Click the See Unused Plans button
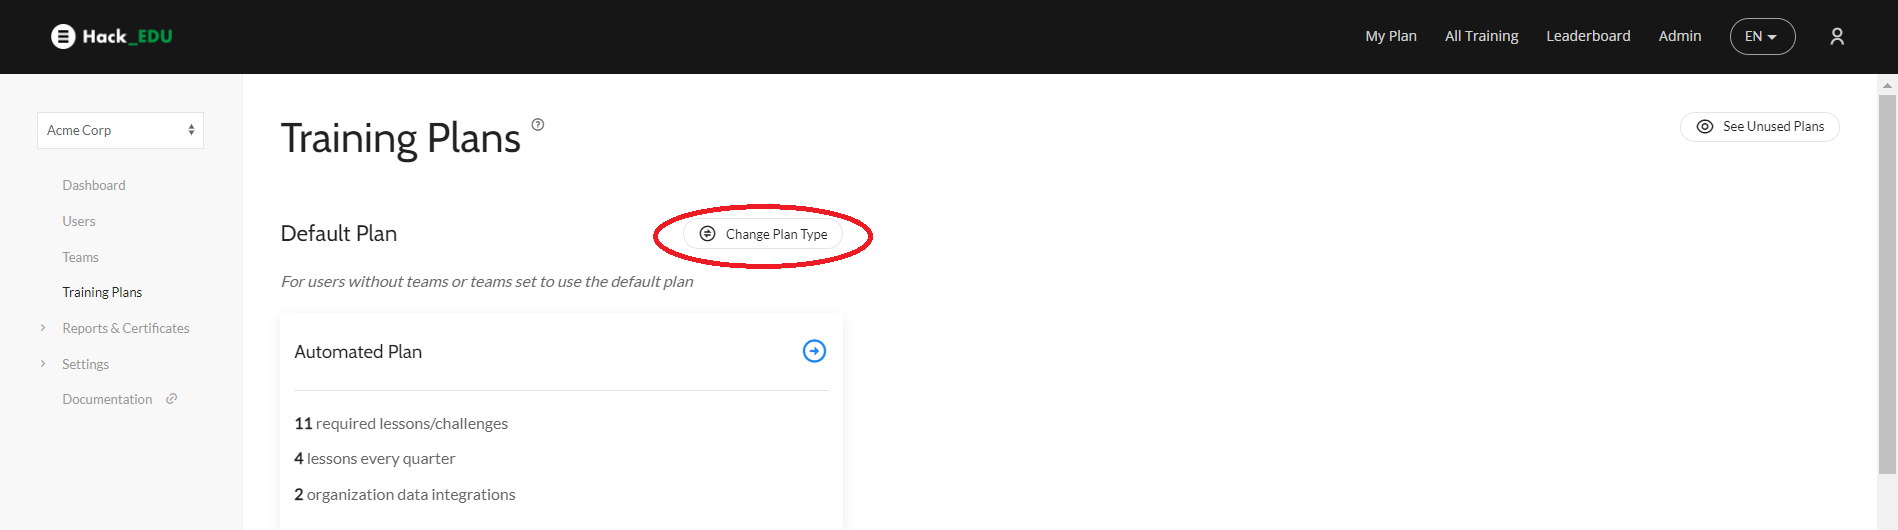 tap(1760, 127)
